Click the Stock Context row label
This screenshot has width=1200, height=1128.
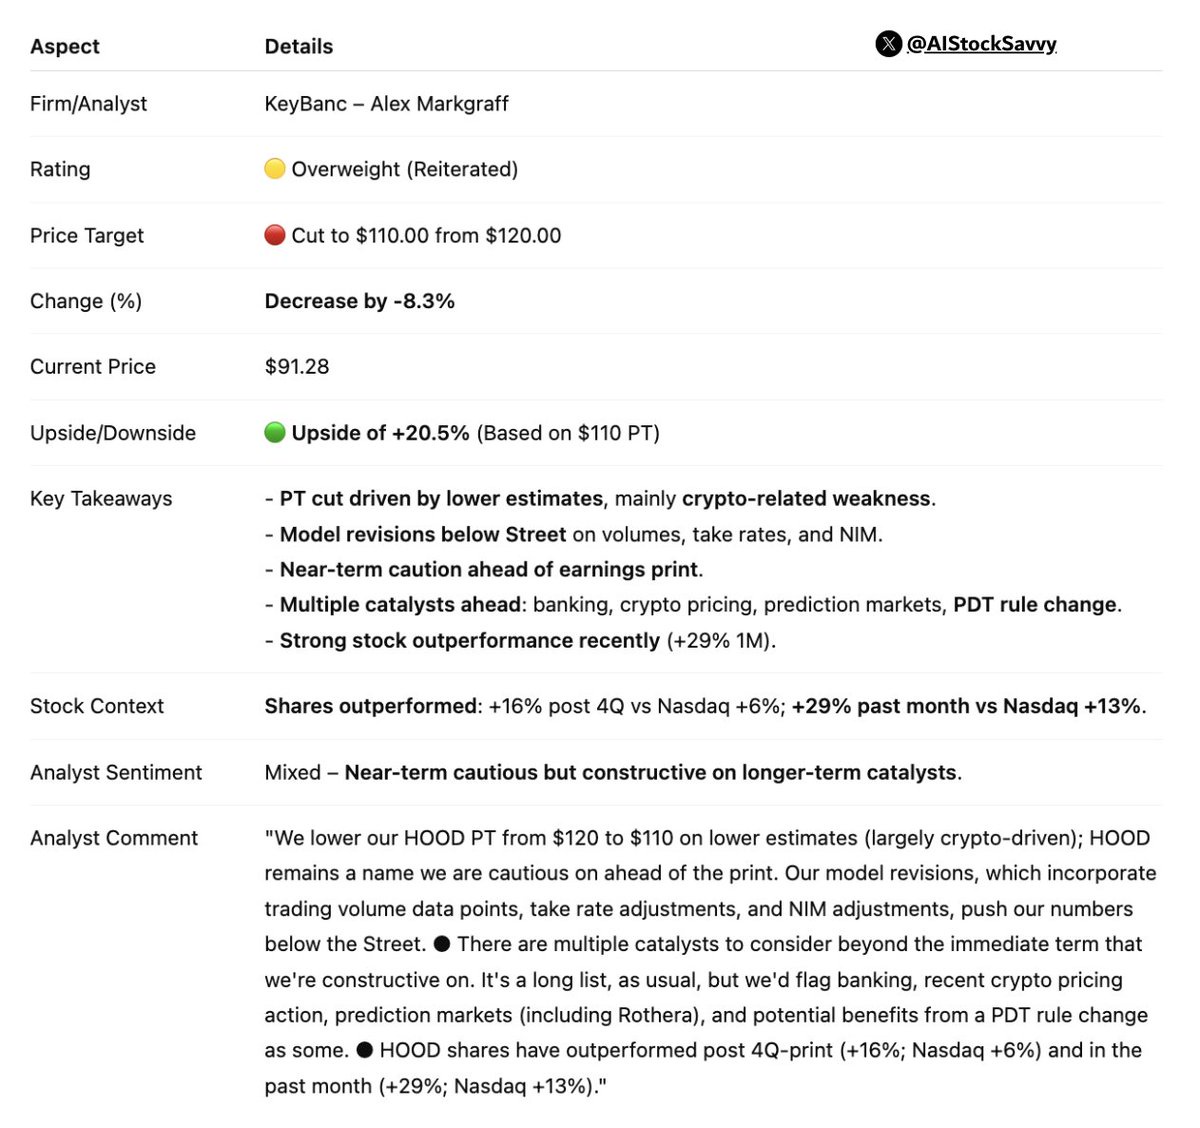[x=97, y=706]
